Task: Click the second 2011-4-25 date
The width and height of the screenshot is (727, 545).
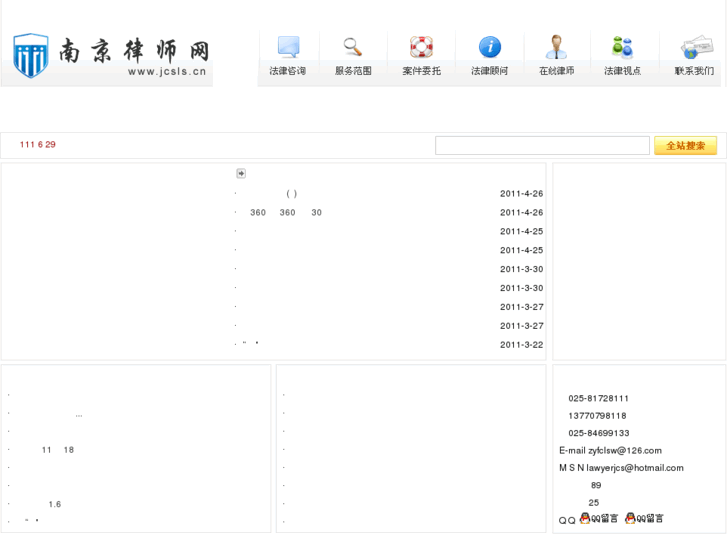Action: pos(521,250)
